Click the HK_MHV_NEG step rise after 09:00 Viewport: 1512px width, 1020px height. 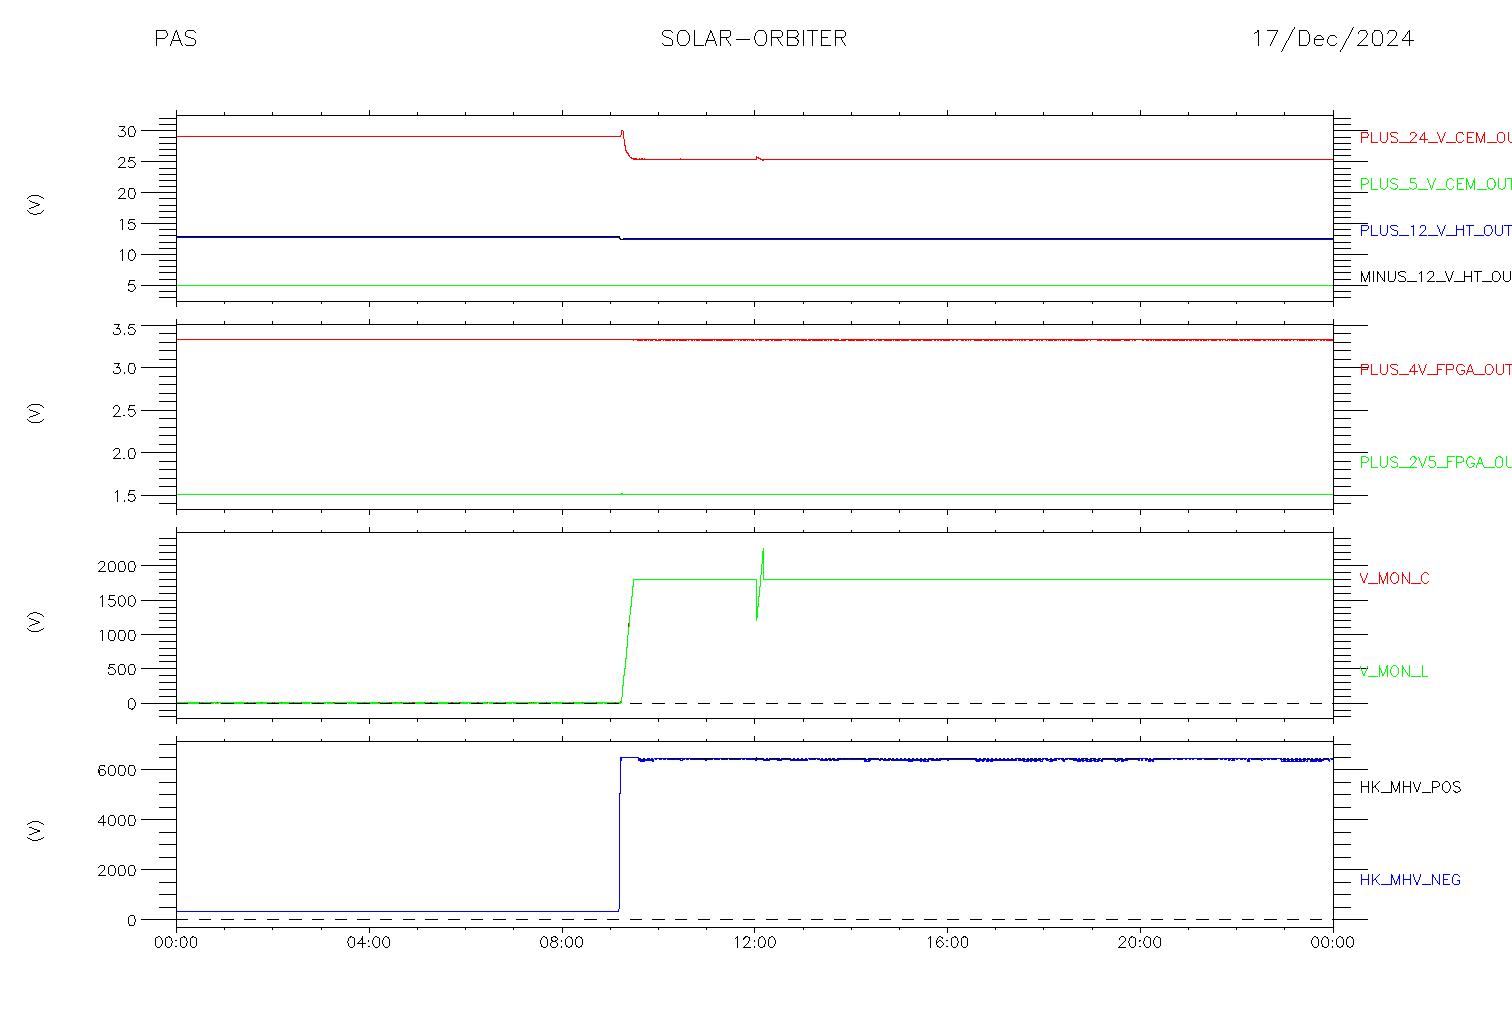tap(620, 834)
